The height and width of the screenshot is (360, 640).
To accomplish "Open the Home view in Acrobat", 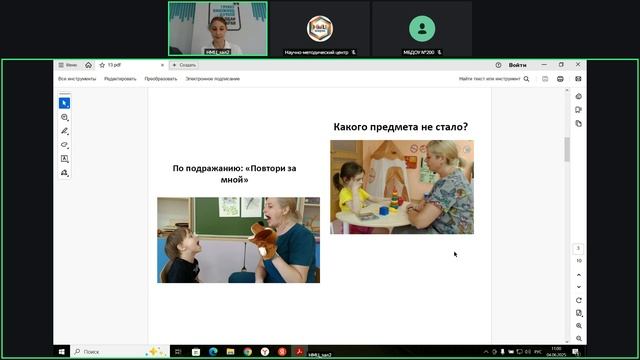I will [89, 65].
